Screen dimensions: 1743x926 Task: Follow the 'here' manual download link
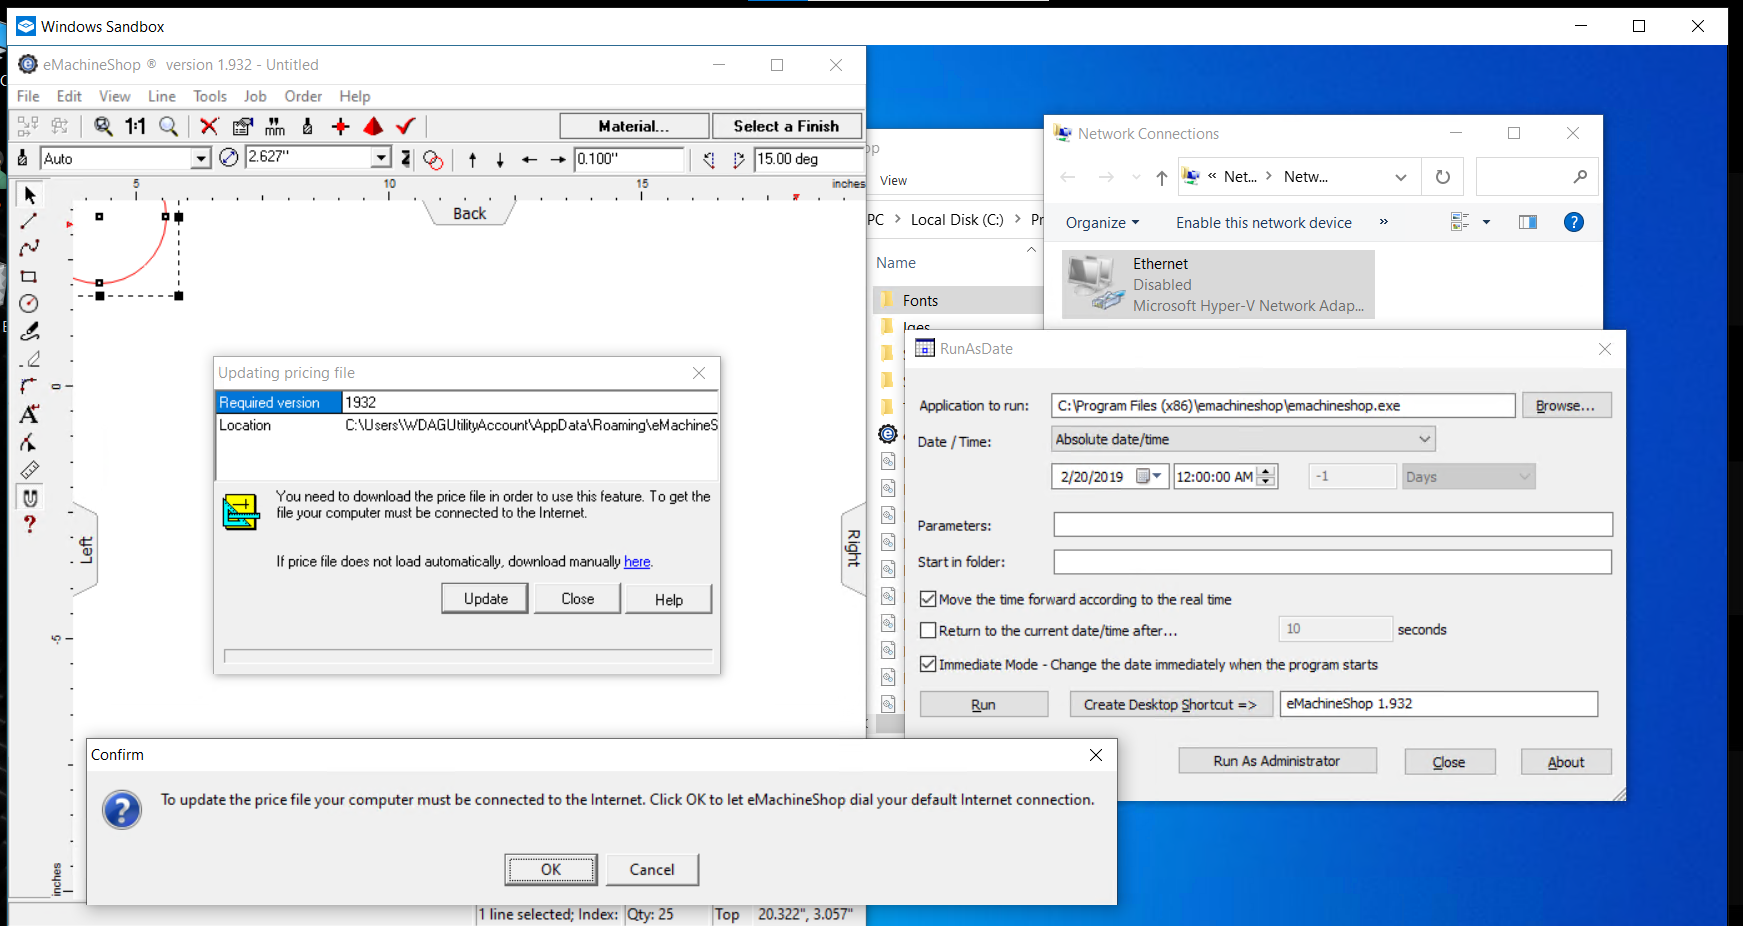pyautogui.click(x=637, y=562)
